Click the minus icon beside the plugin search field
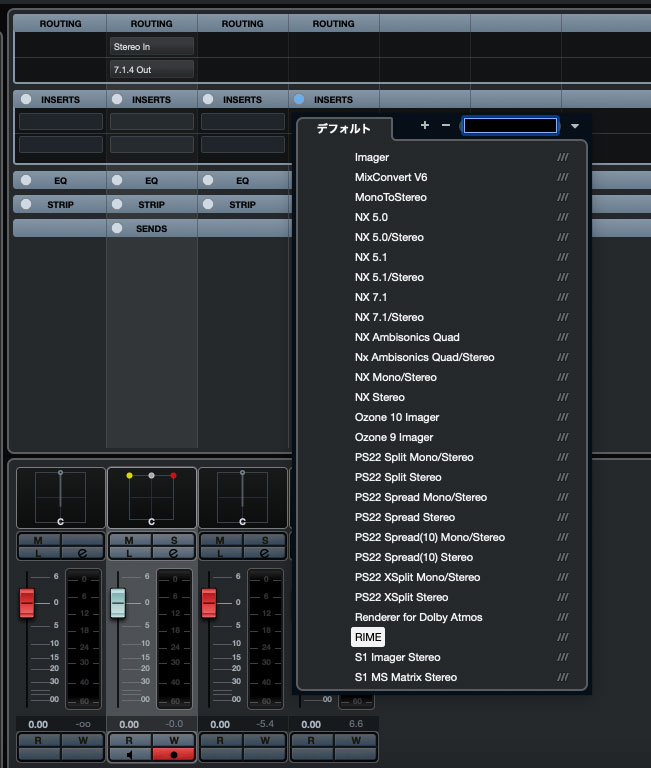The height and width of the screenshot is (768, 651). 446,126
